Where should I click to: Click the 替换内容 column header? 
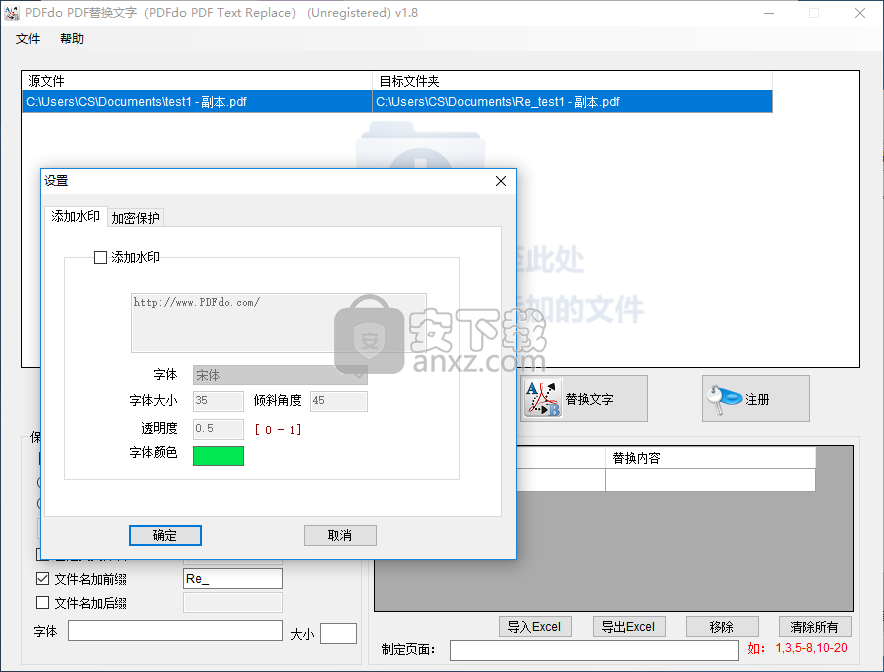click(x=710, y=458)
